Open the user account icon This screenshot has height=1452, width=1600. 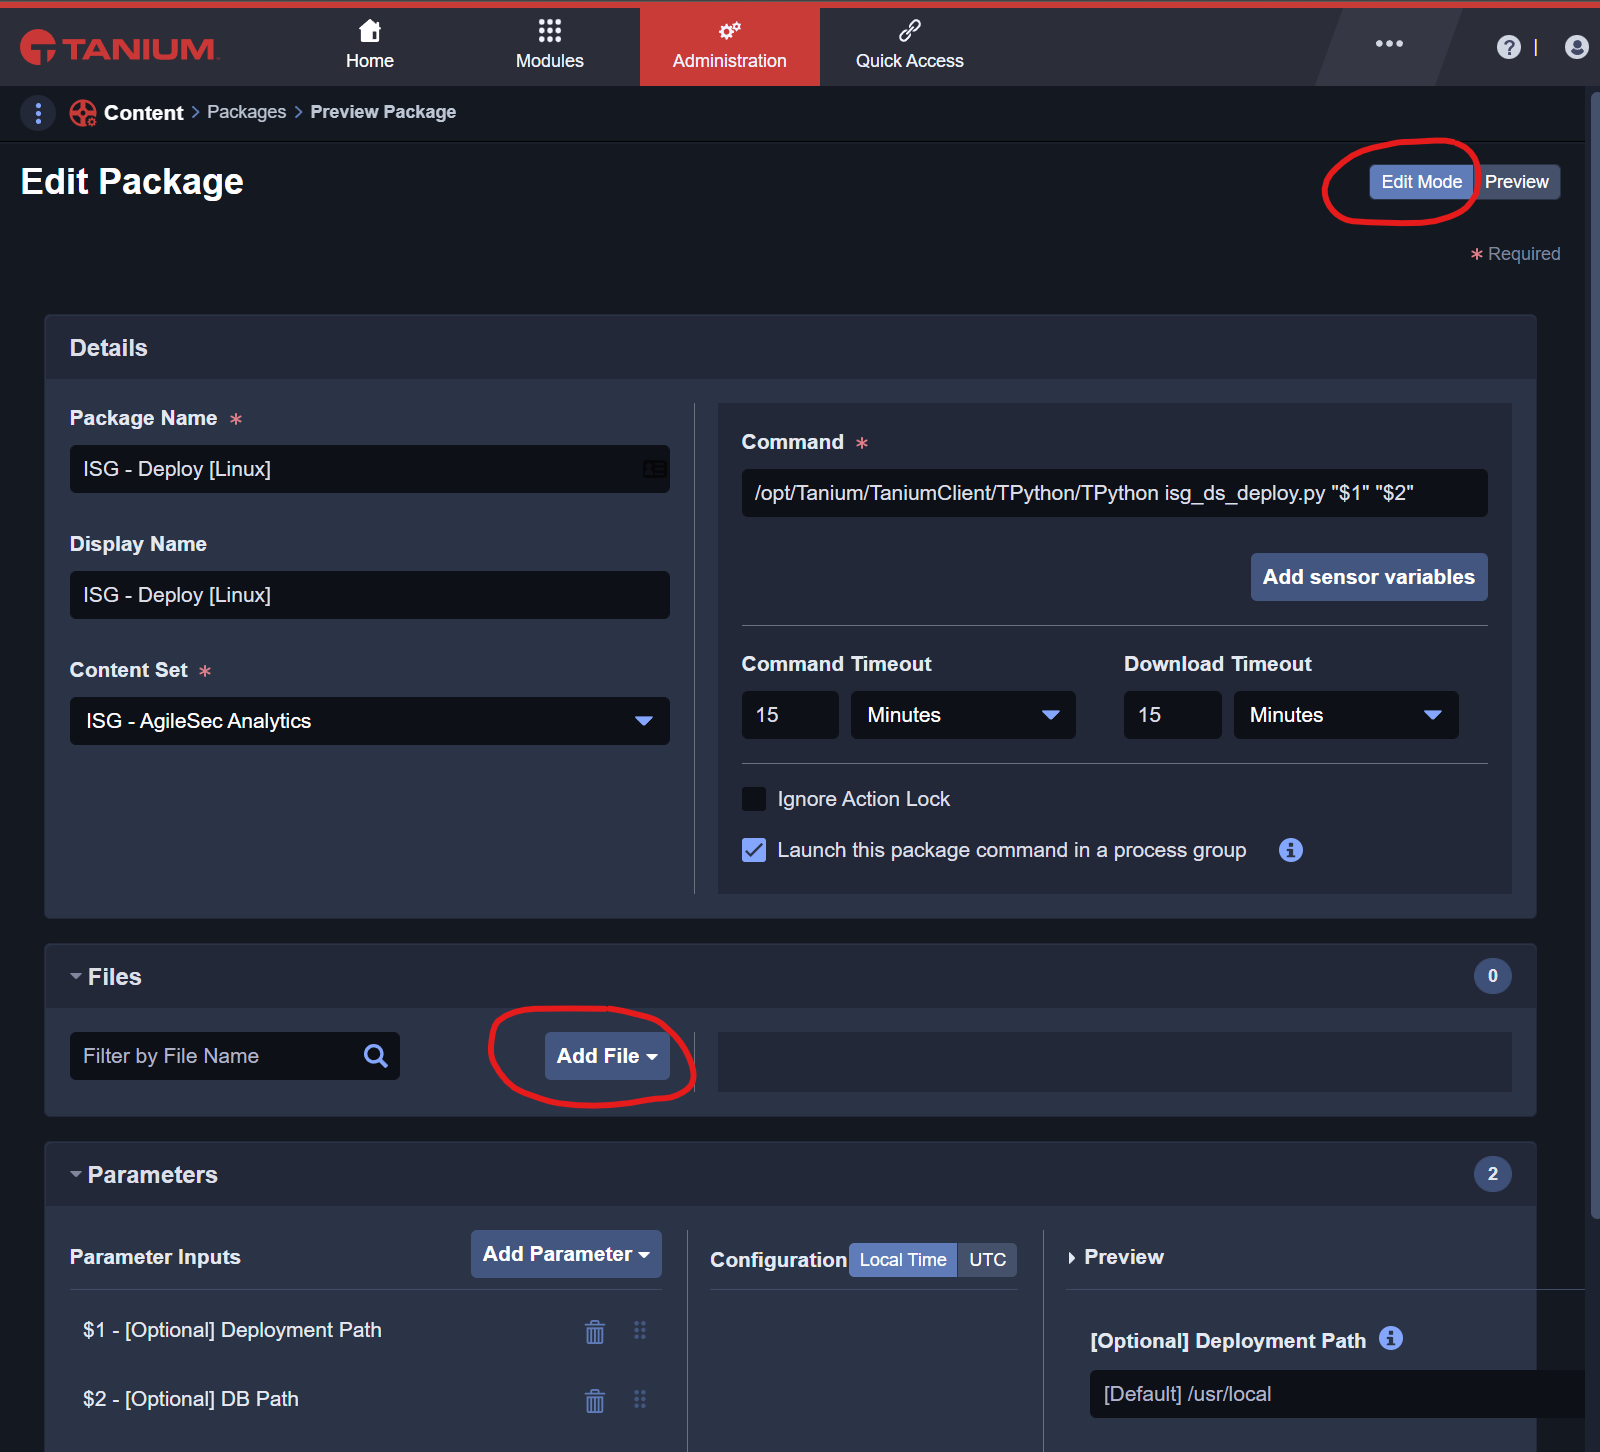pos(1576,47)
